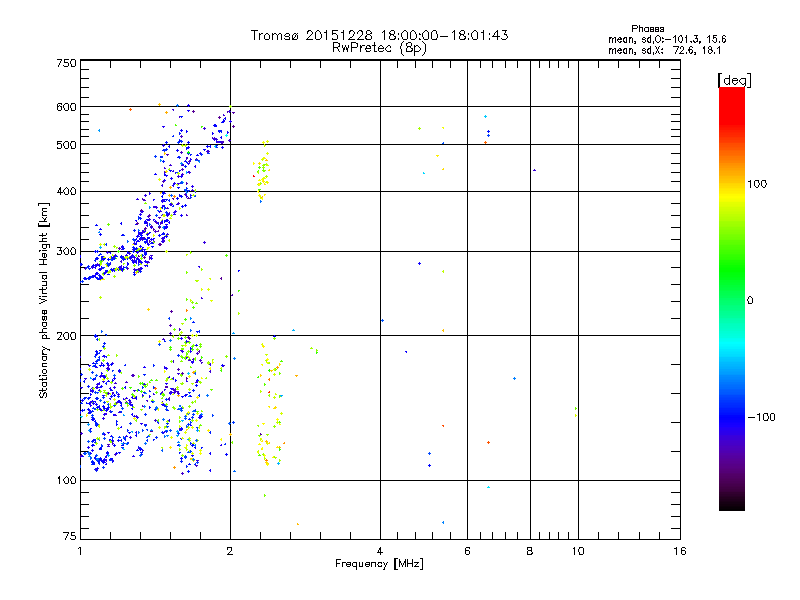The width and height of the screenshot is (800, 600).
Task: Click the 'mean, sd,O:-101.3, 15.6' line
Action: 667,39
